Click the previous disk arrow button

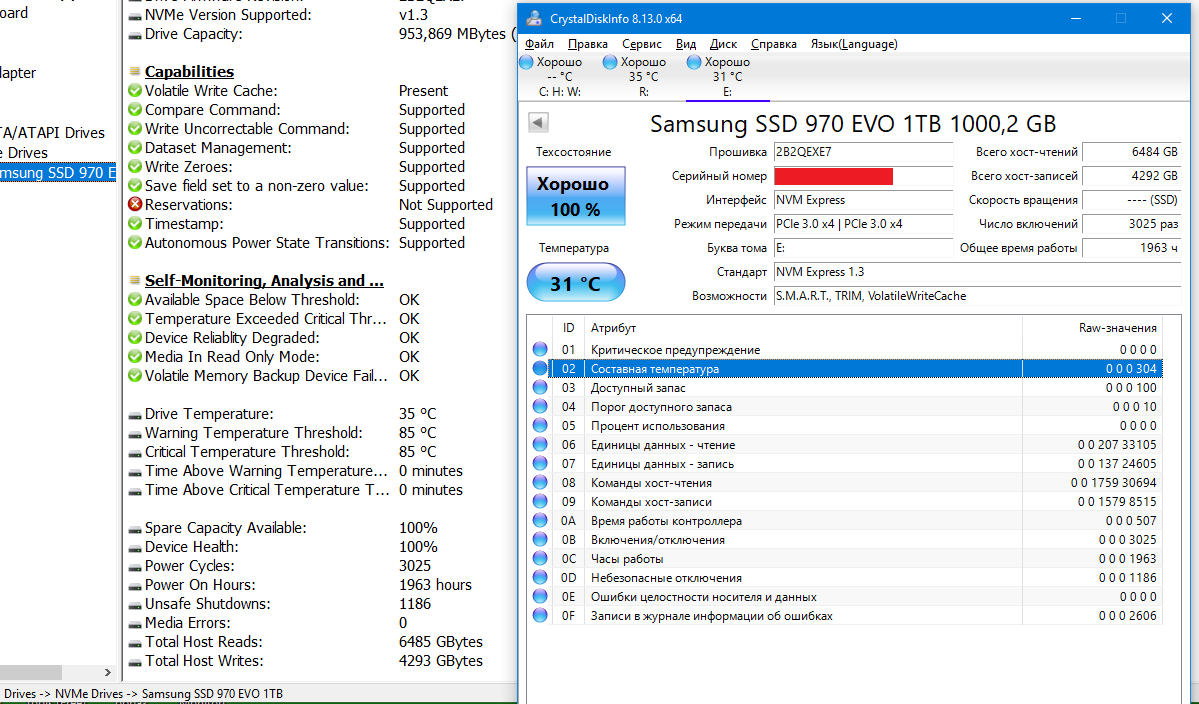coord(538,122)
